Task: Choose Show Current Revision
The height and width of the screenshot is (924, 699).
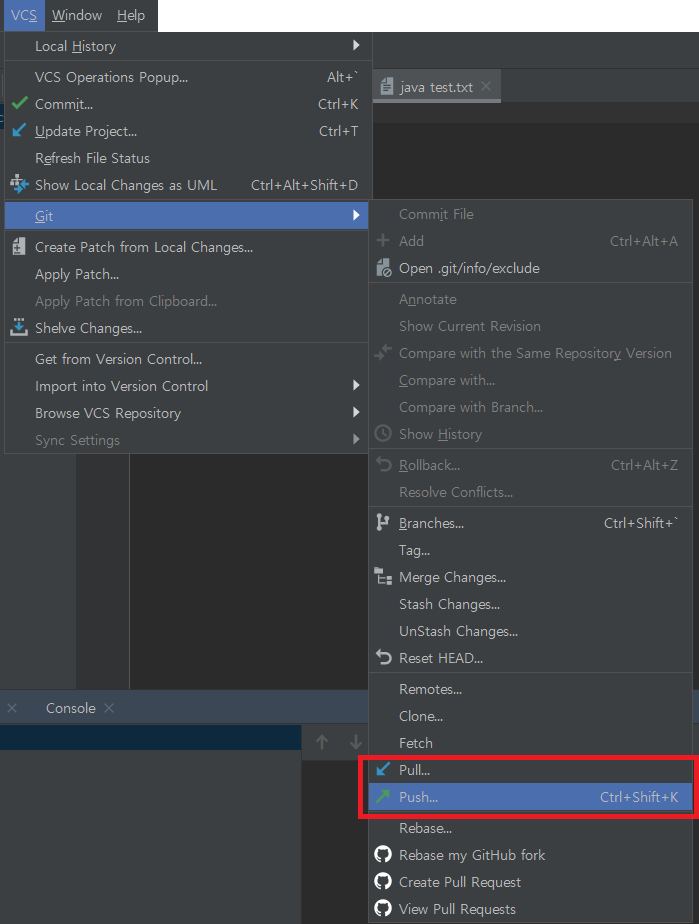Action: click(x=530, y=326)
